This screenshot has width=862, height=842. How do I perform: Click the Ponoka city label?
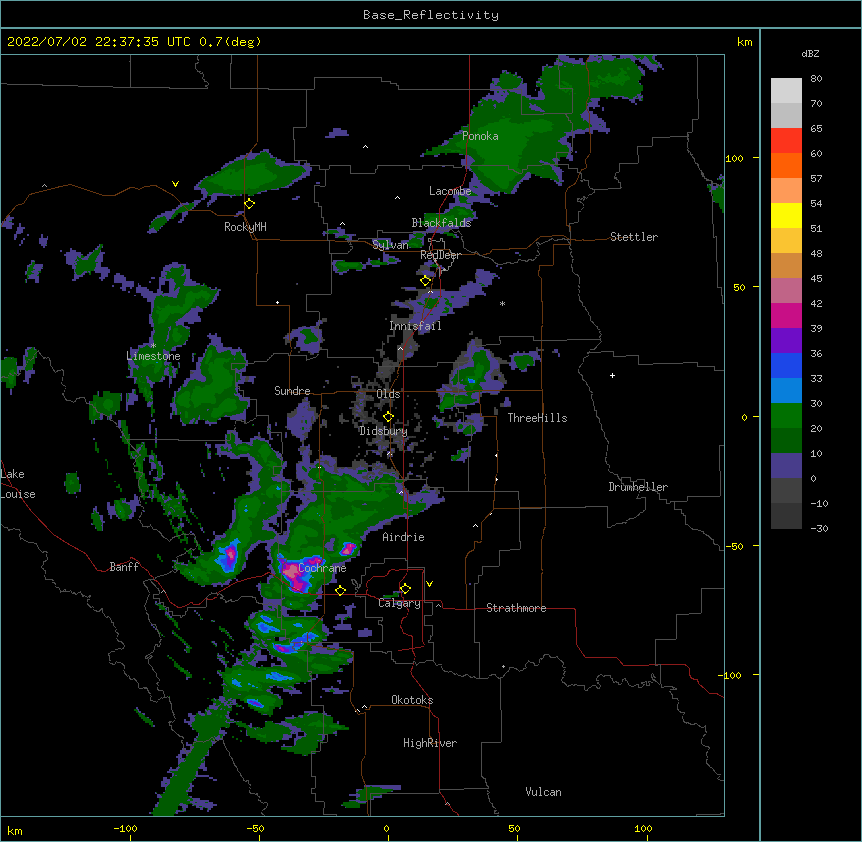(x=480, y=136)
